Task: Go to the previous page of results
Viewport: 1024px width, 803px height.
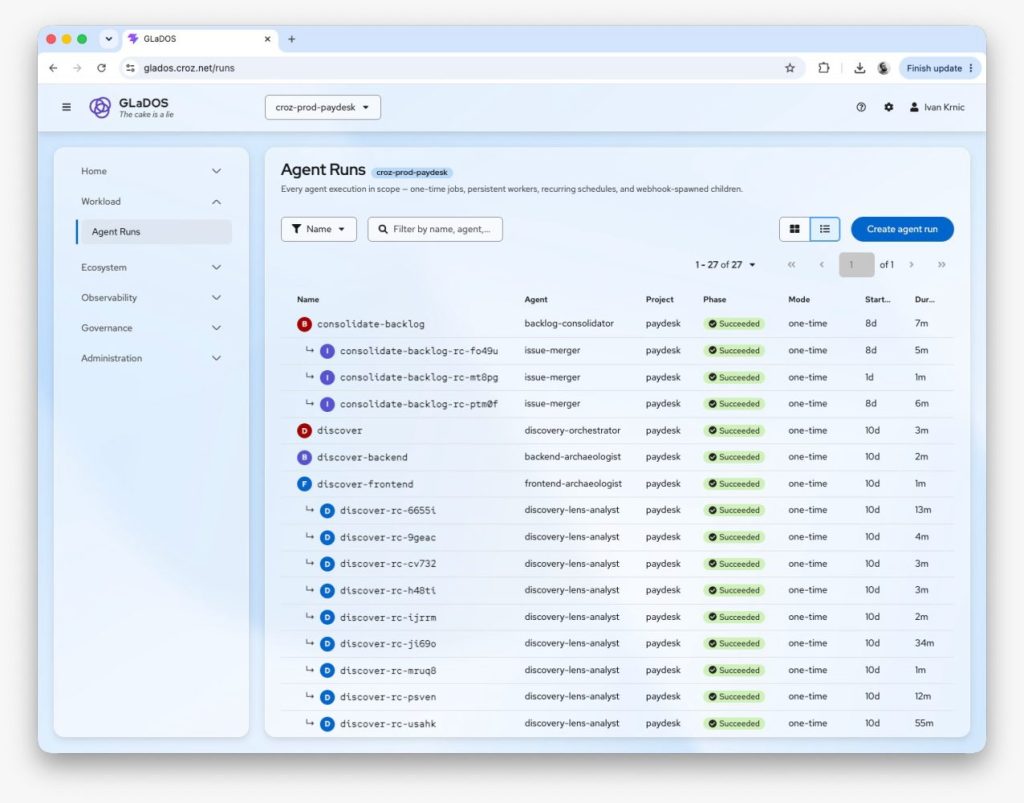Action: 822,265
